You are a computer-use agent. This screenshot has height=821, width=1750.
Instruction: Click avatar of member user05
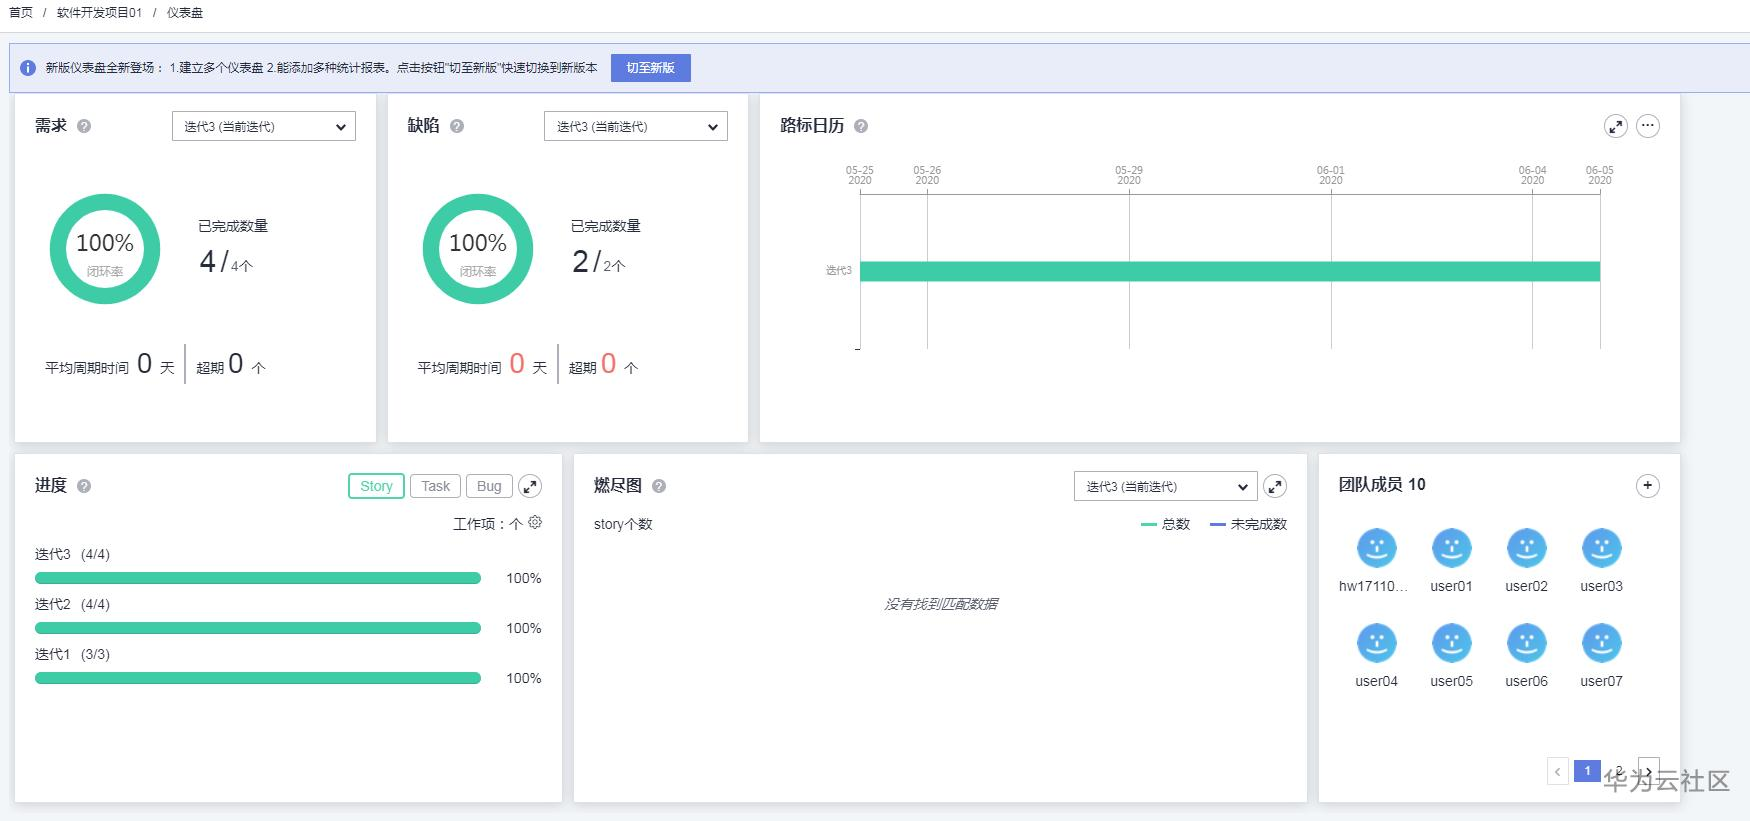click(1451, 643)
